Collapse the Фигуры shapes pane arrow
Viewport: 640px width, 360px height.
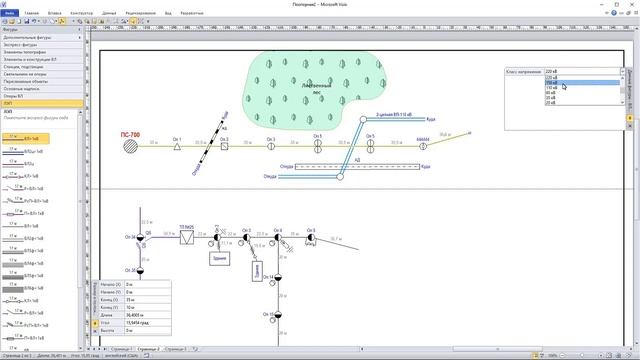pyautogui.click(x=80, y=30)
